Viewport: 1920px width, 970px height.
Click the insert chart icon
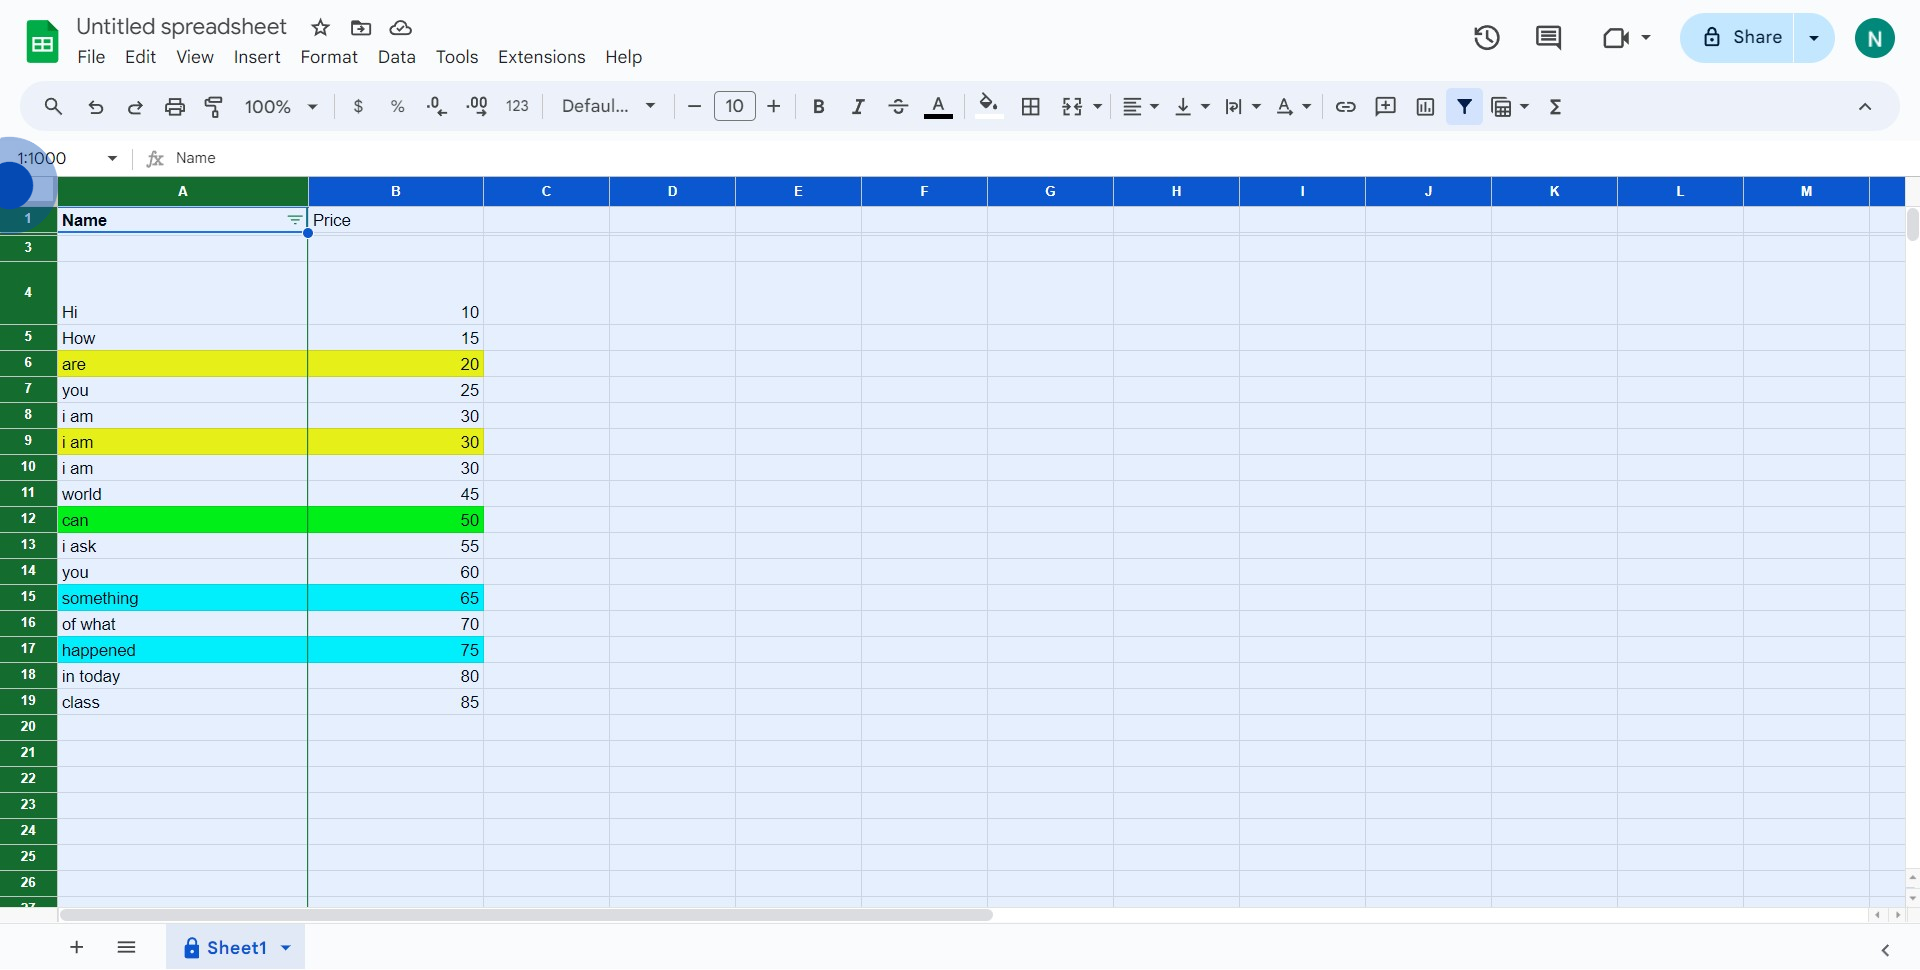[1426, 107]
